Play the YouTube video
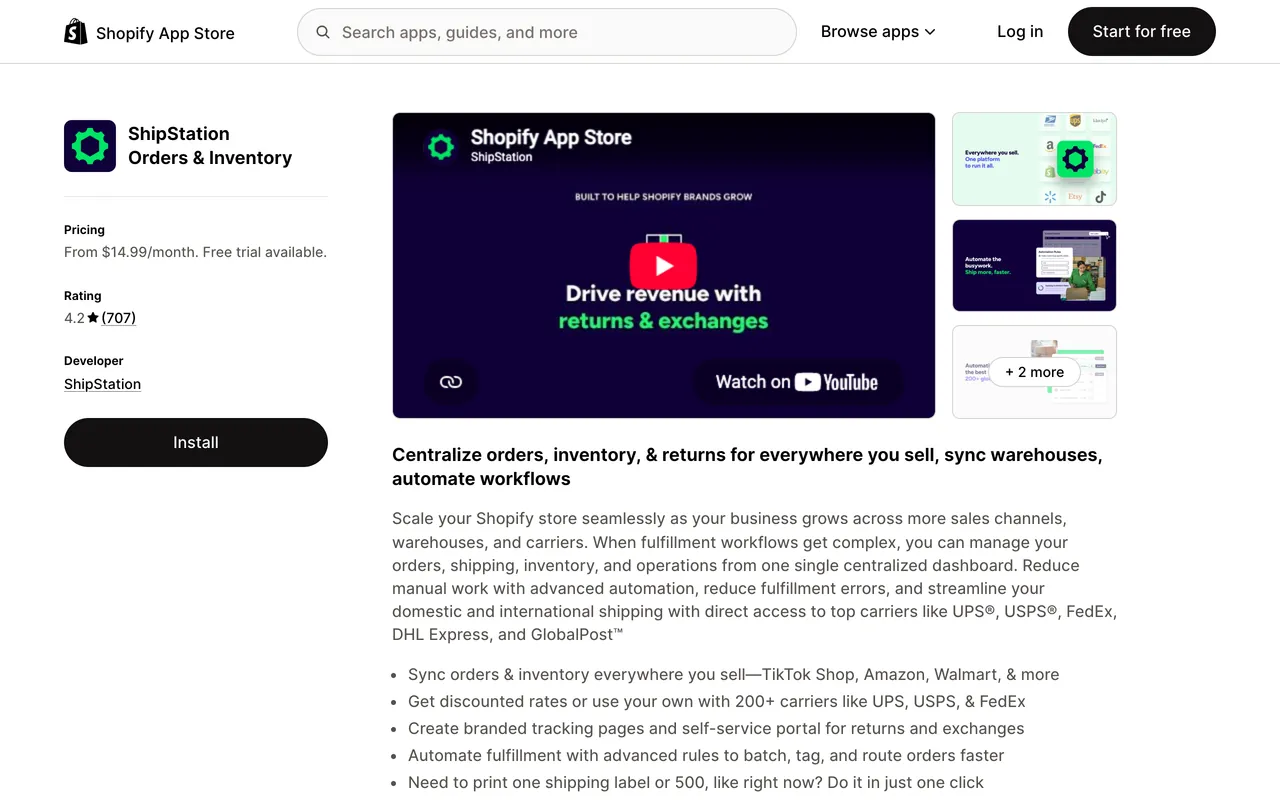This screenshot has width=1280, height=800. pyautogui.click(x=663, y=265)
